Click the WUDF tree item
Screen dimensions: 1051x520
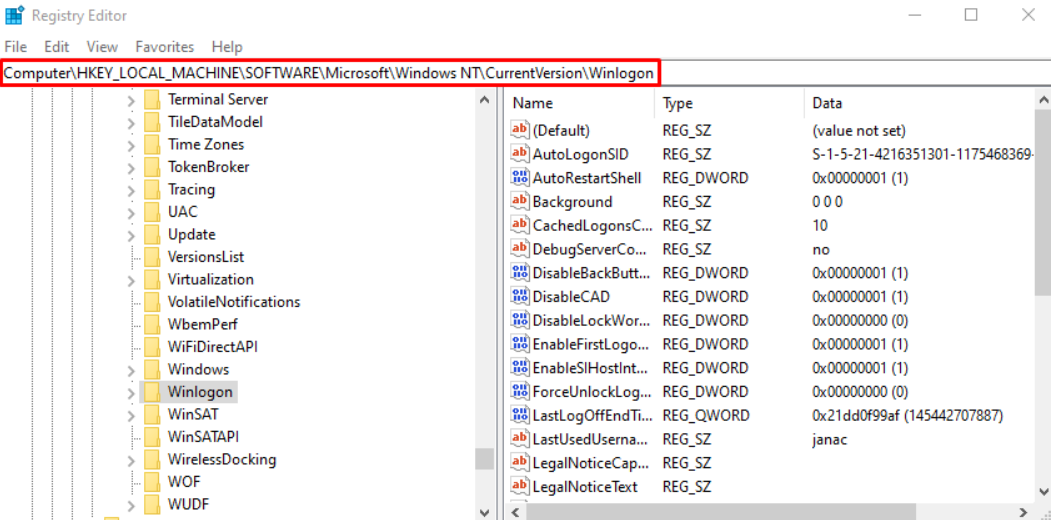pyautogui.click(x=186, y=505)
